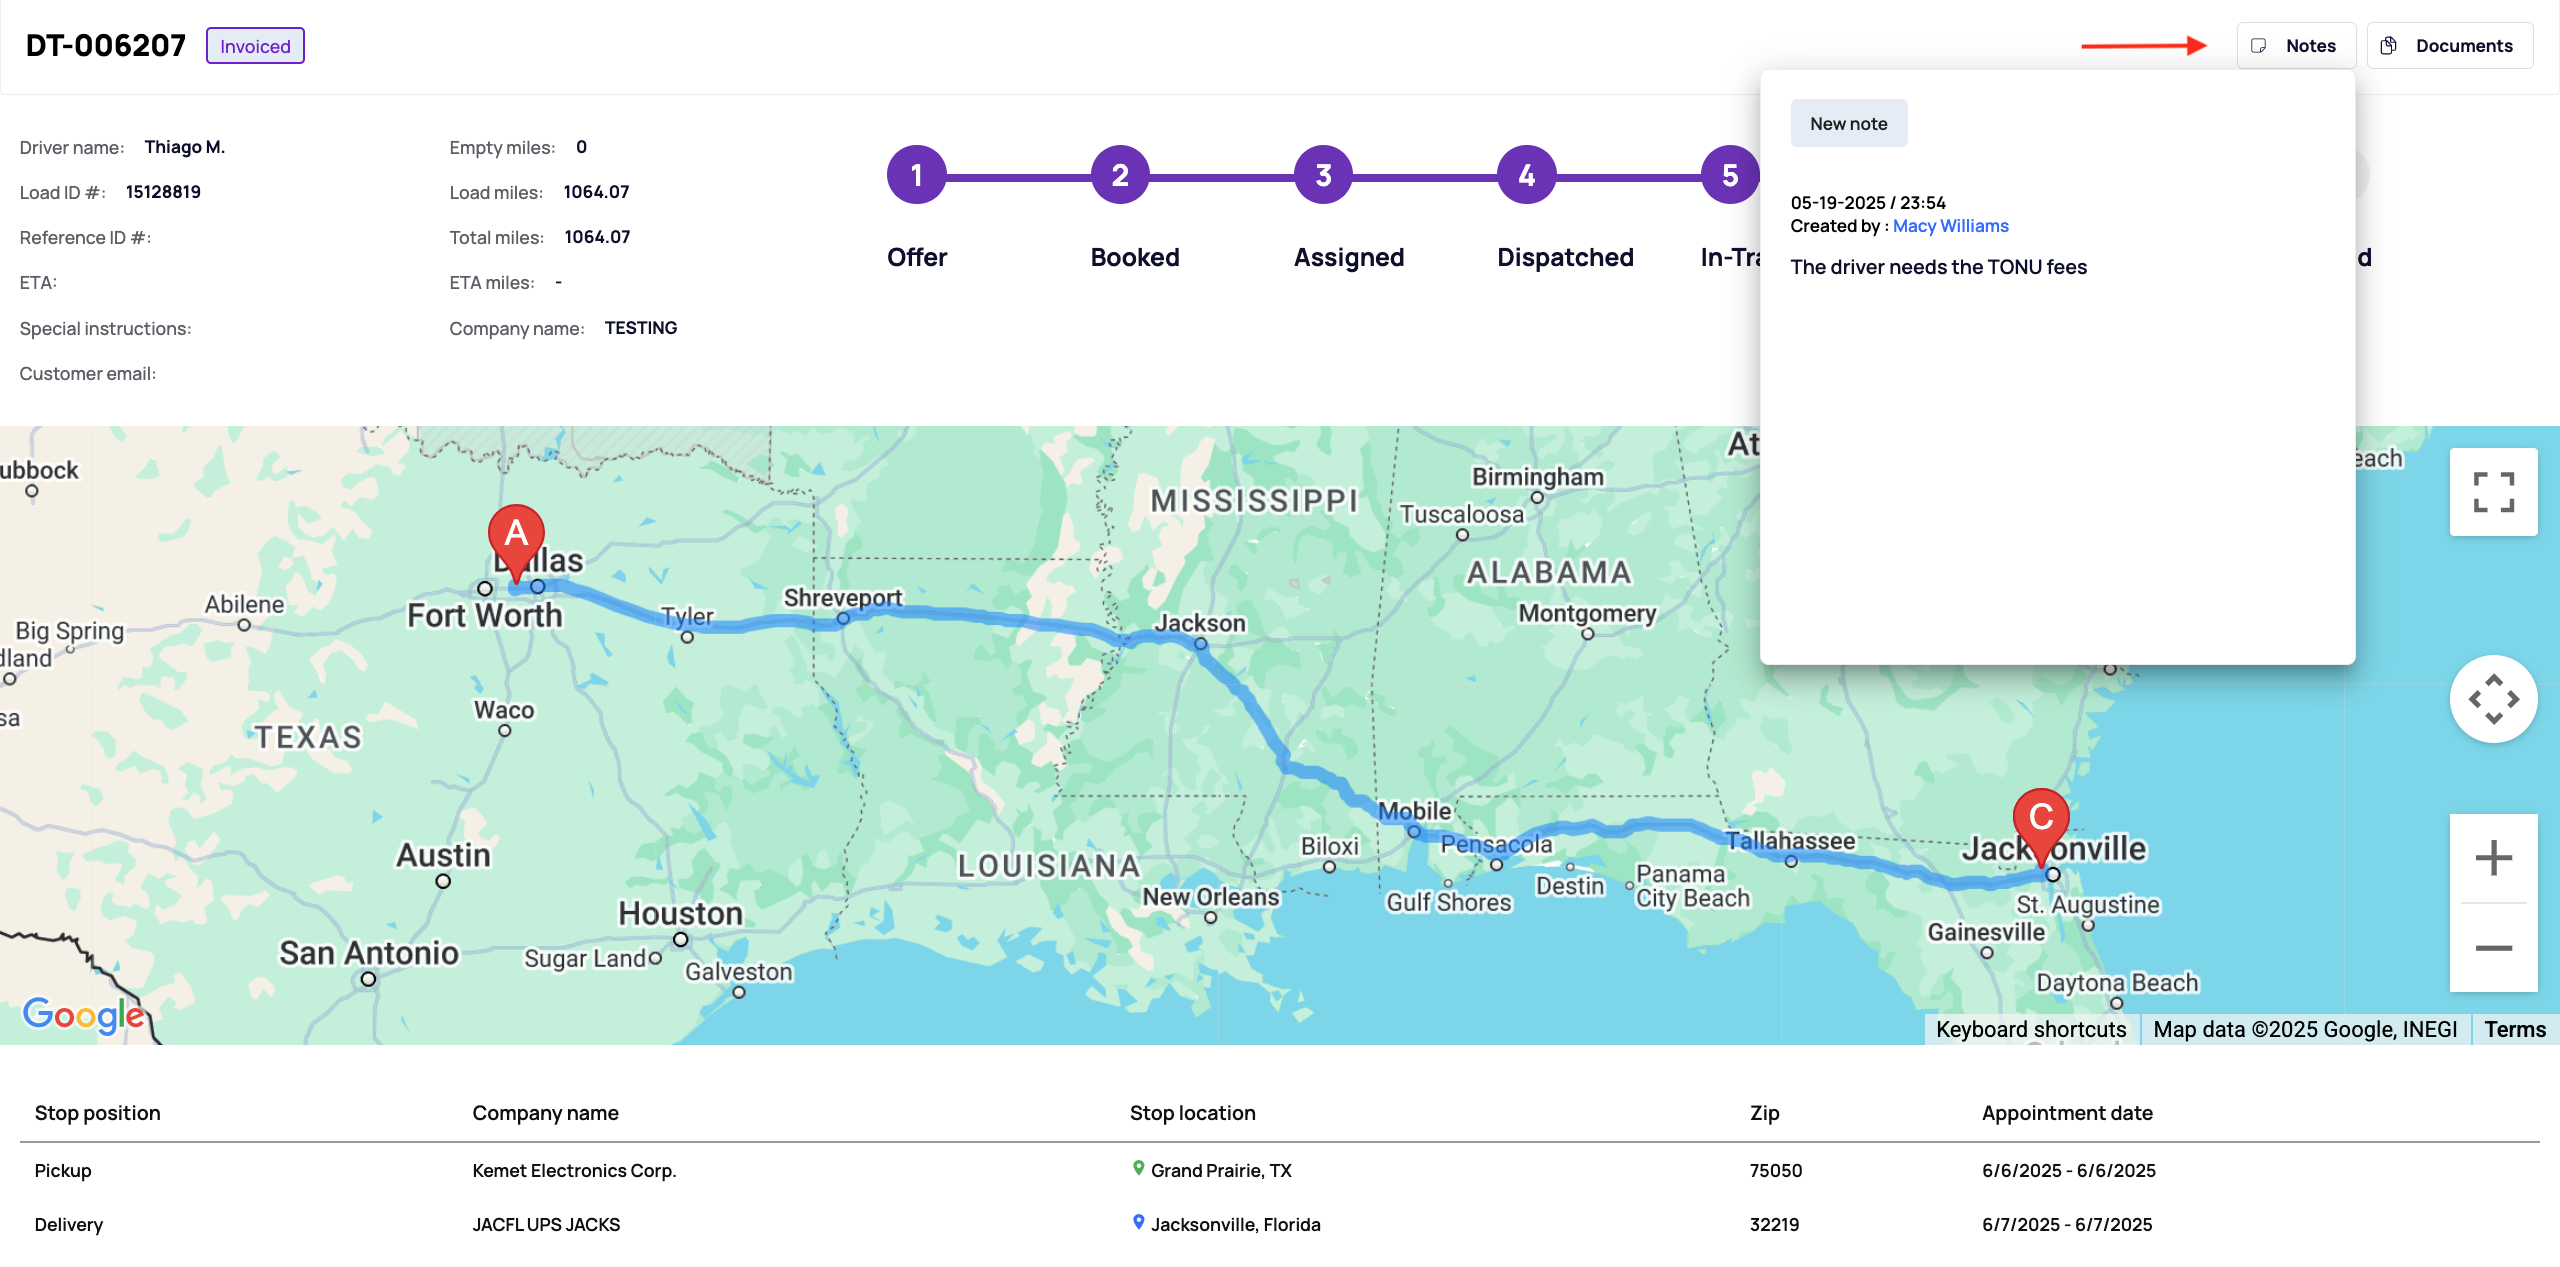Open Macy Williams profile link
Image resolution: width=2560 pixels, height=1267 pixels.
click(x=1950, y=226)
